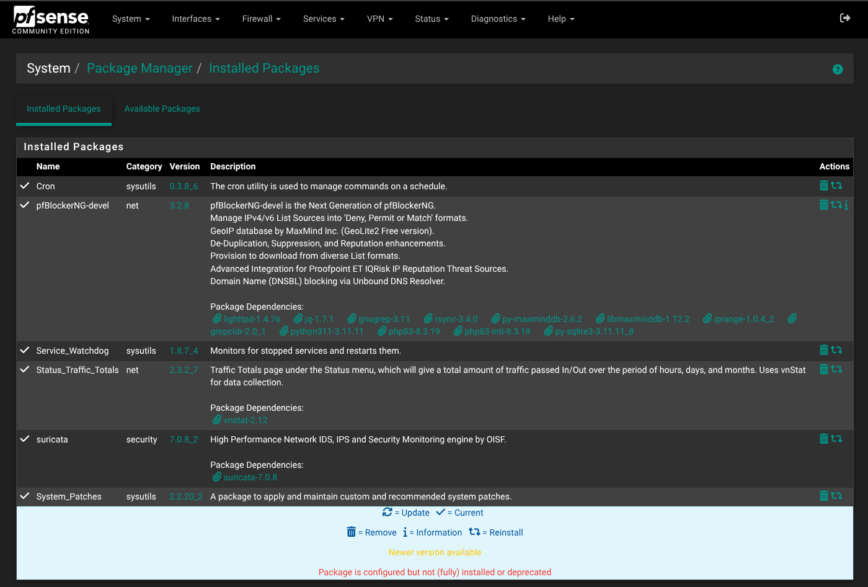Open pfBlockerNG-devel version 3.2.8 link
Image resolution: width=868 pixels, height=587 pixels.
pyautogui.click(x=179, y=205)
